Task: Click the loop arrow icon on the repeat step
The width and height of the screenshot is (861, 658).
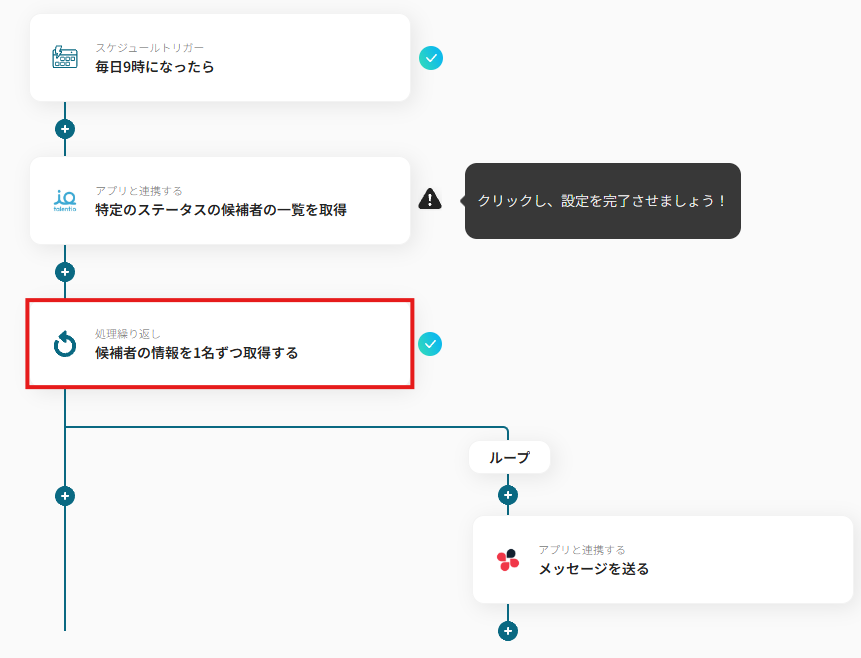Action: 64,344
